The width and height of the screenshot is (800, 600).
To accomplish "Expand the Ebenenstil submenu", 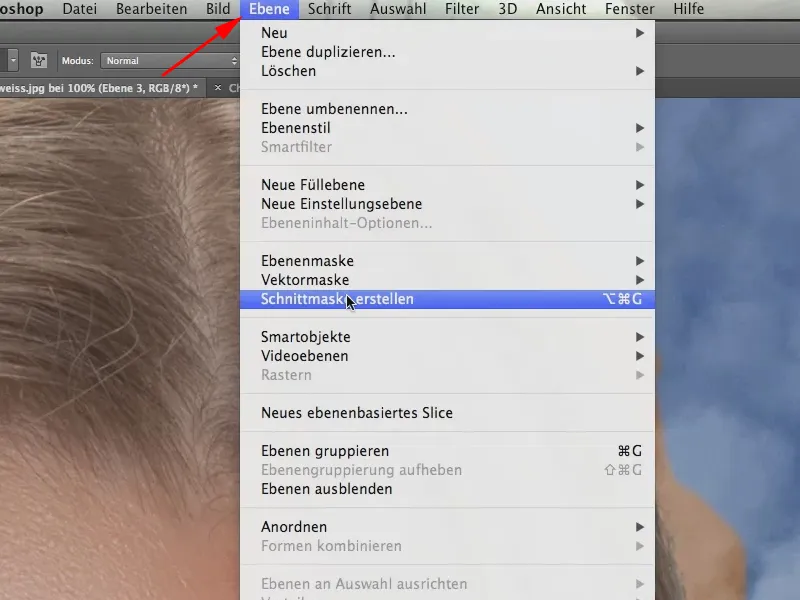I will tap(447, 128).
